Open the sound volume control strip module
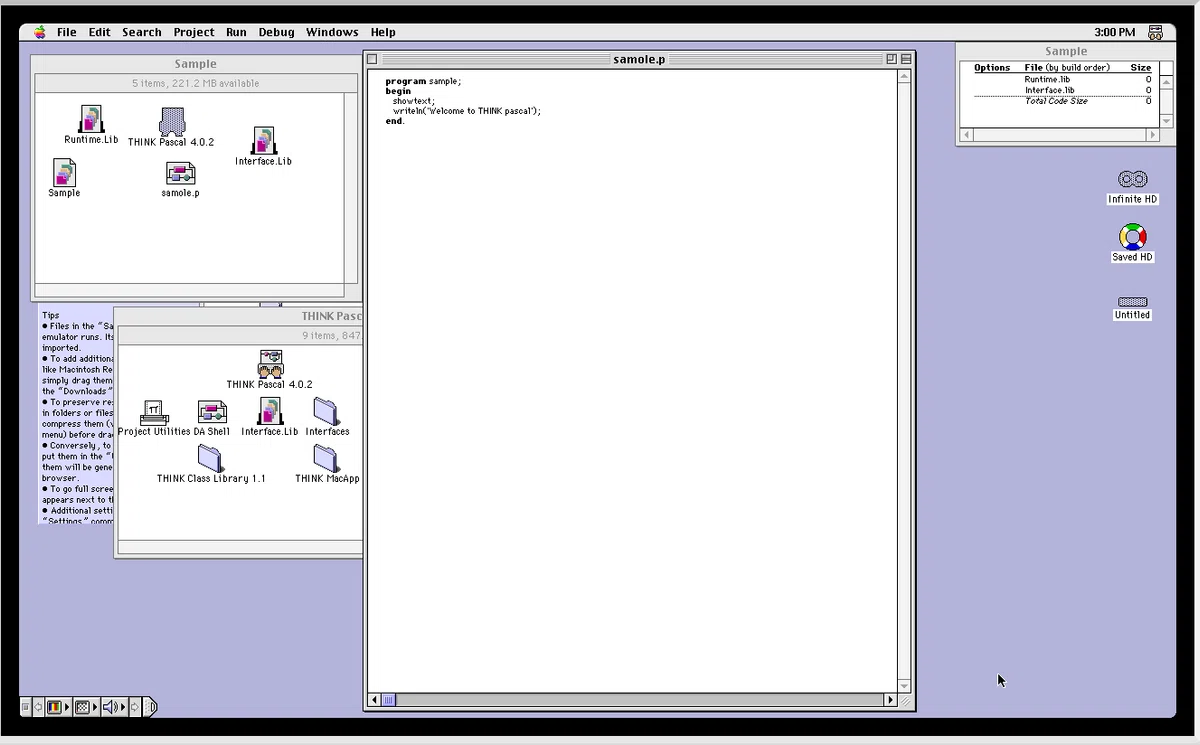Viewport: 1200px width, 745px height. pos(111,707)
